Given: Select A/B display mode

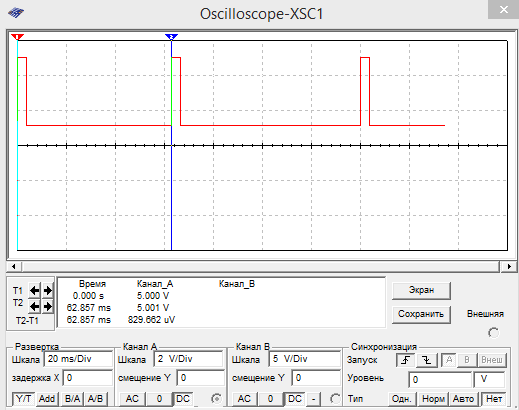Looking at the screenshot, I should click(95, 398).
